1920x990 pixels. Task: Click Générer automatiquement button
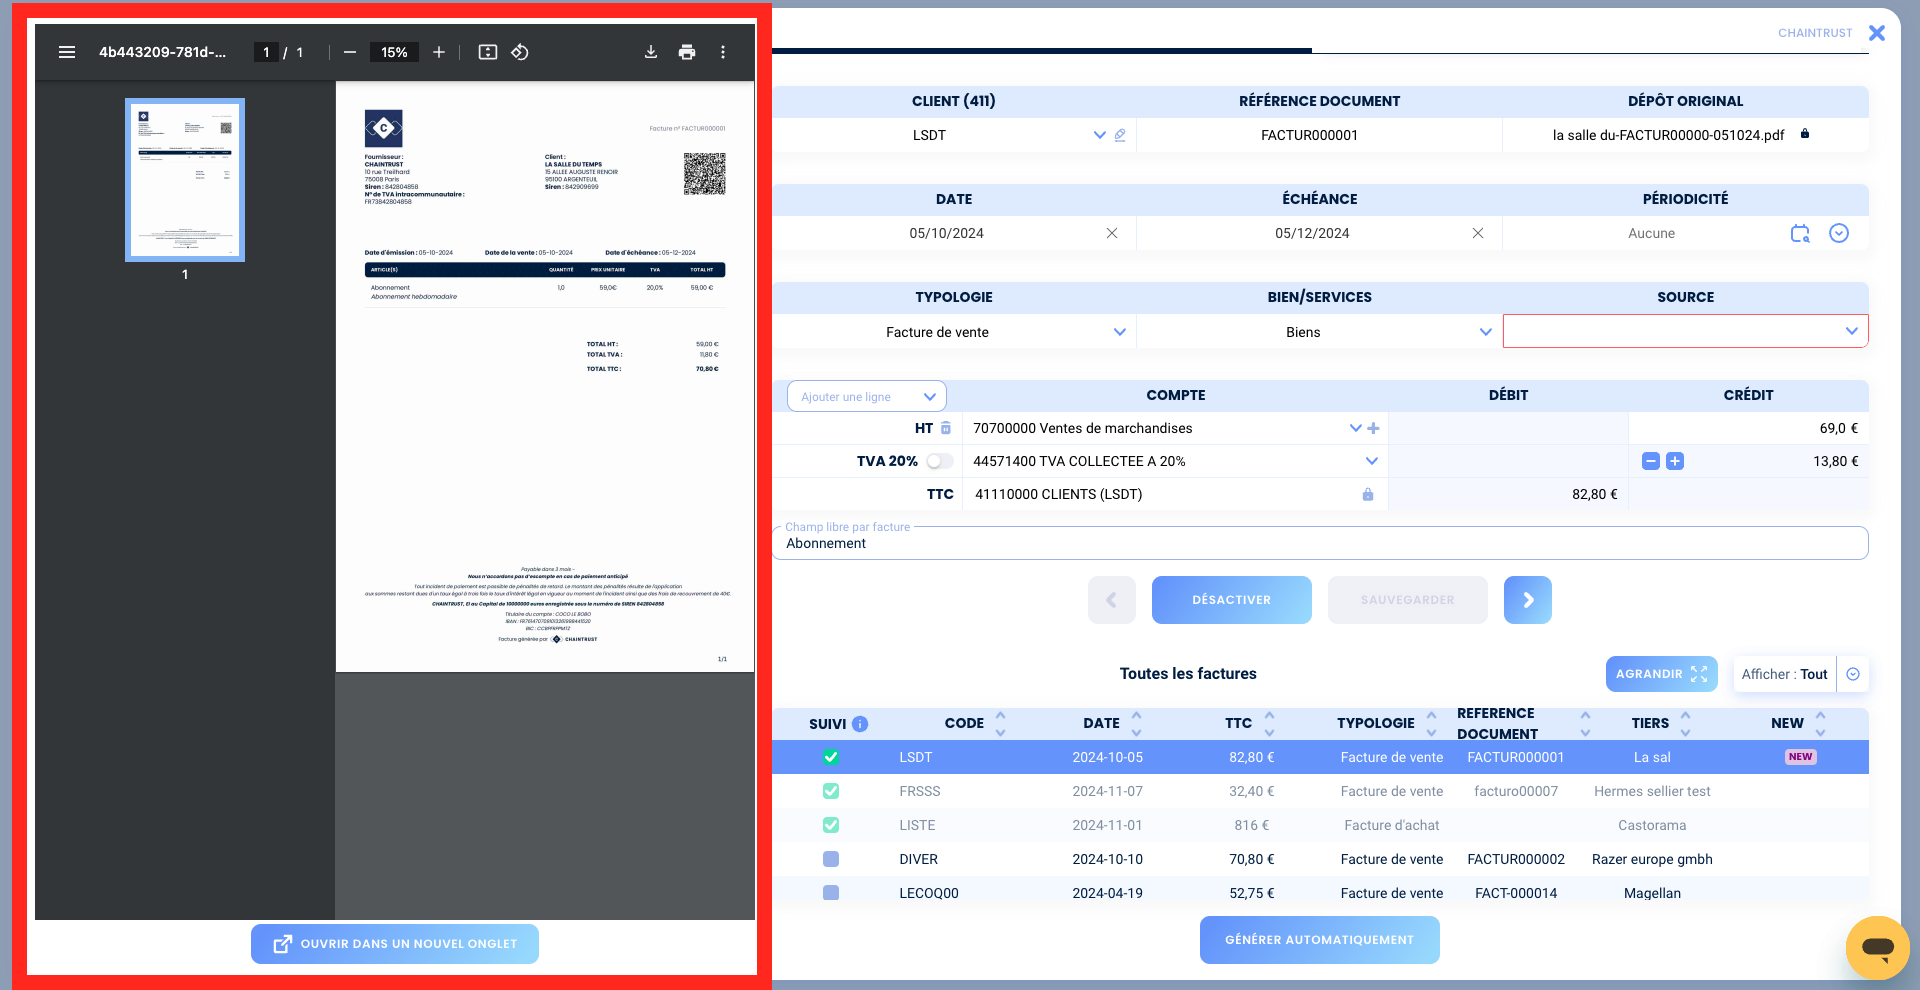pyautogui.click(x=1320, y=940)
